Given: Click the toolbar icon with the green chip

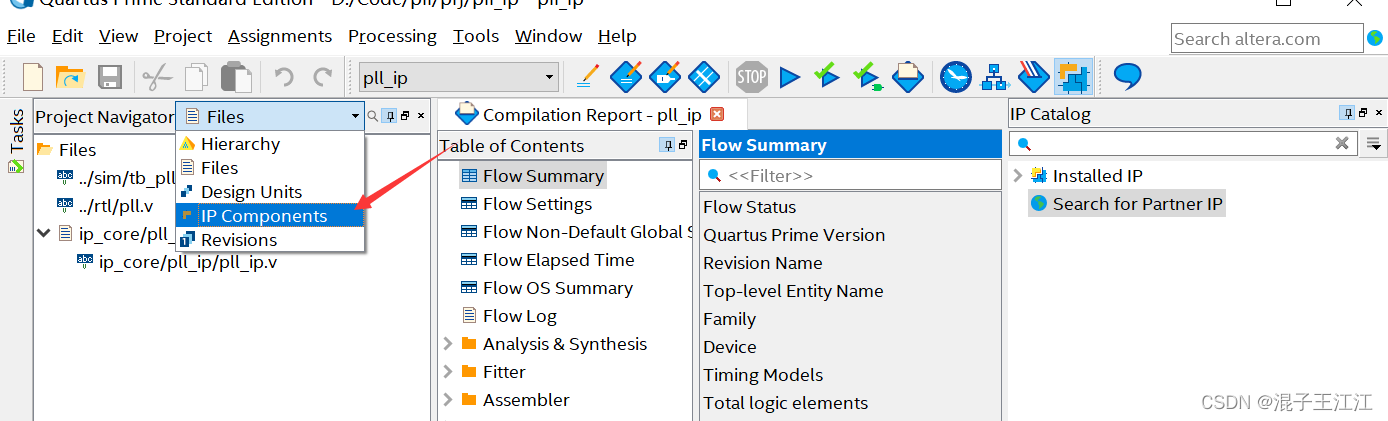Looking at the screenshot, I should pos(866,76).
